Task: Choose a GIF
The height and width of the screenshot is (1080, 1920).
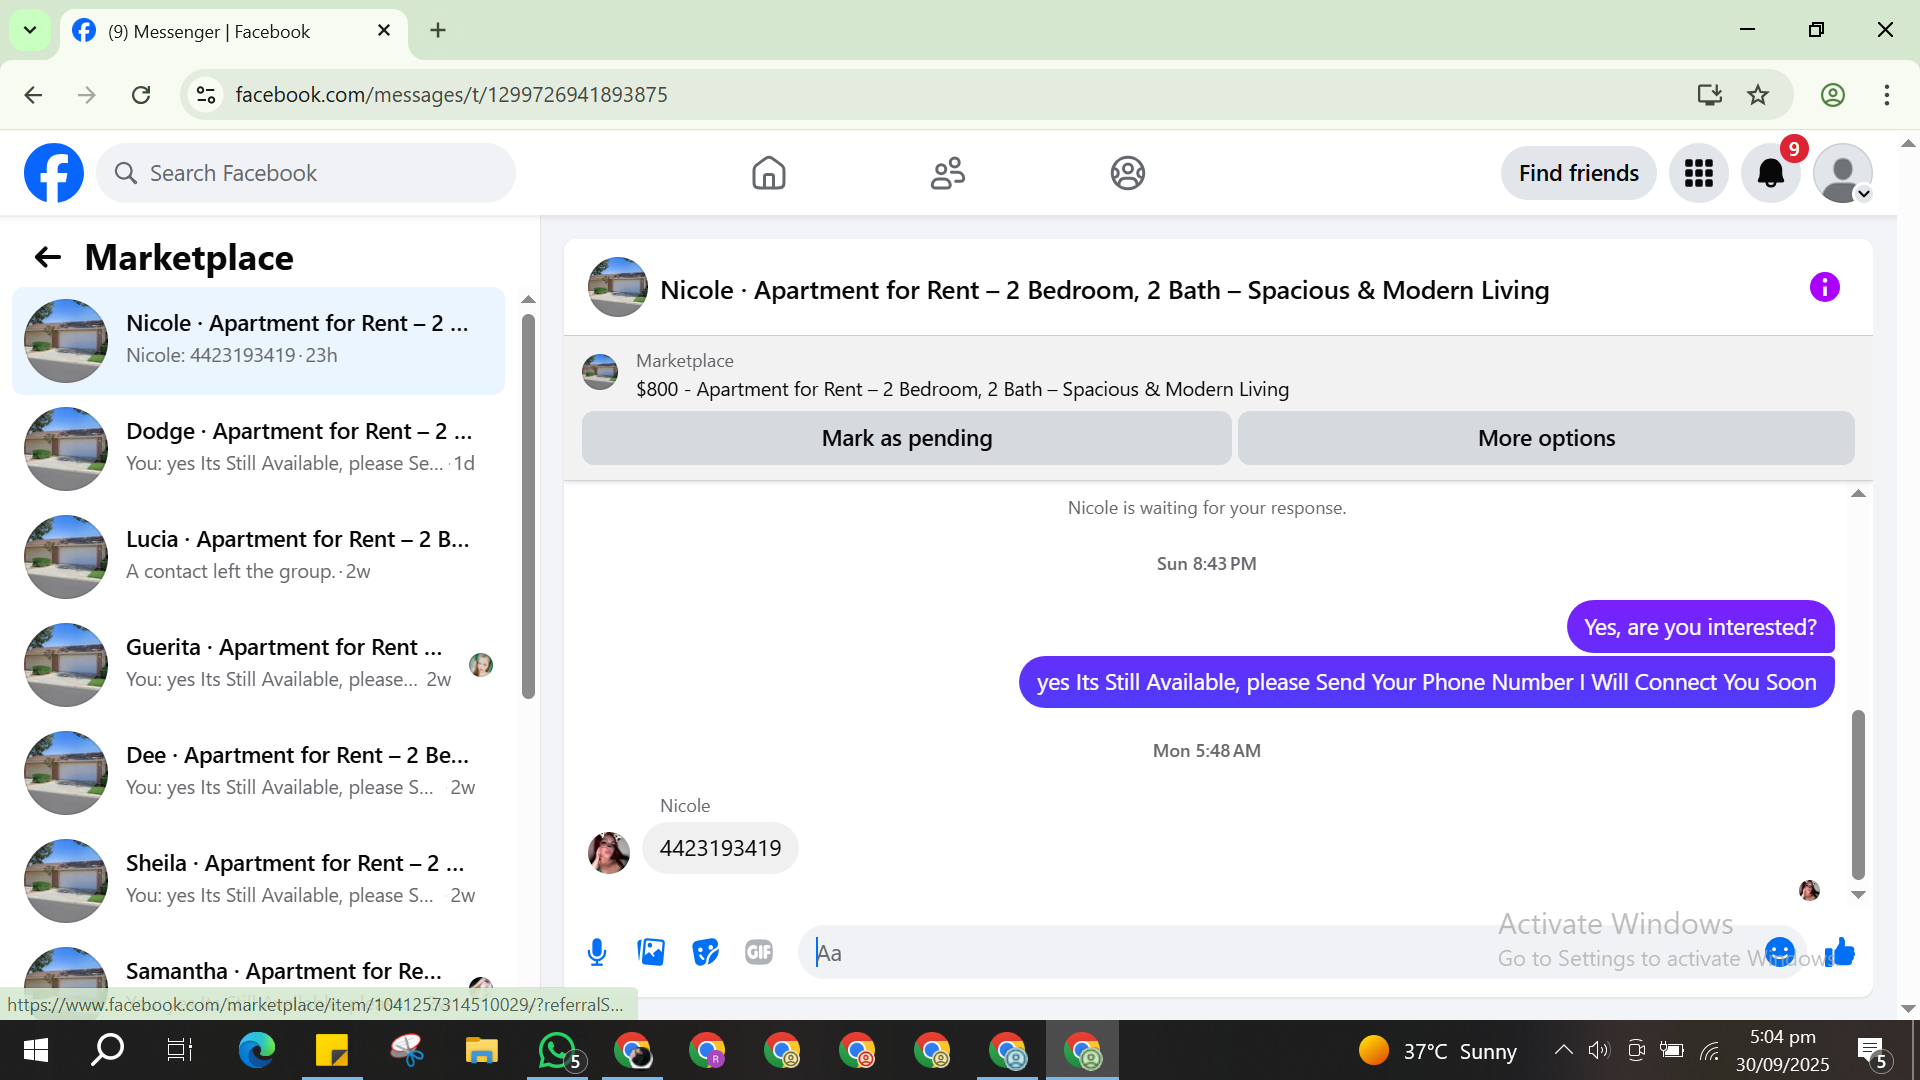Action: pyautogui.click(x=759, y=952)
